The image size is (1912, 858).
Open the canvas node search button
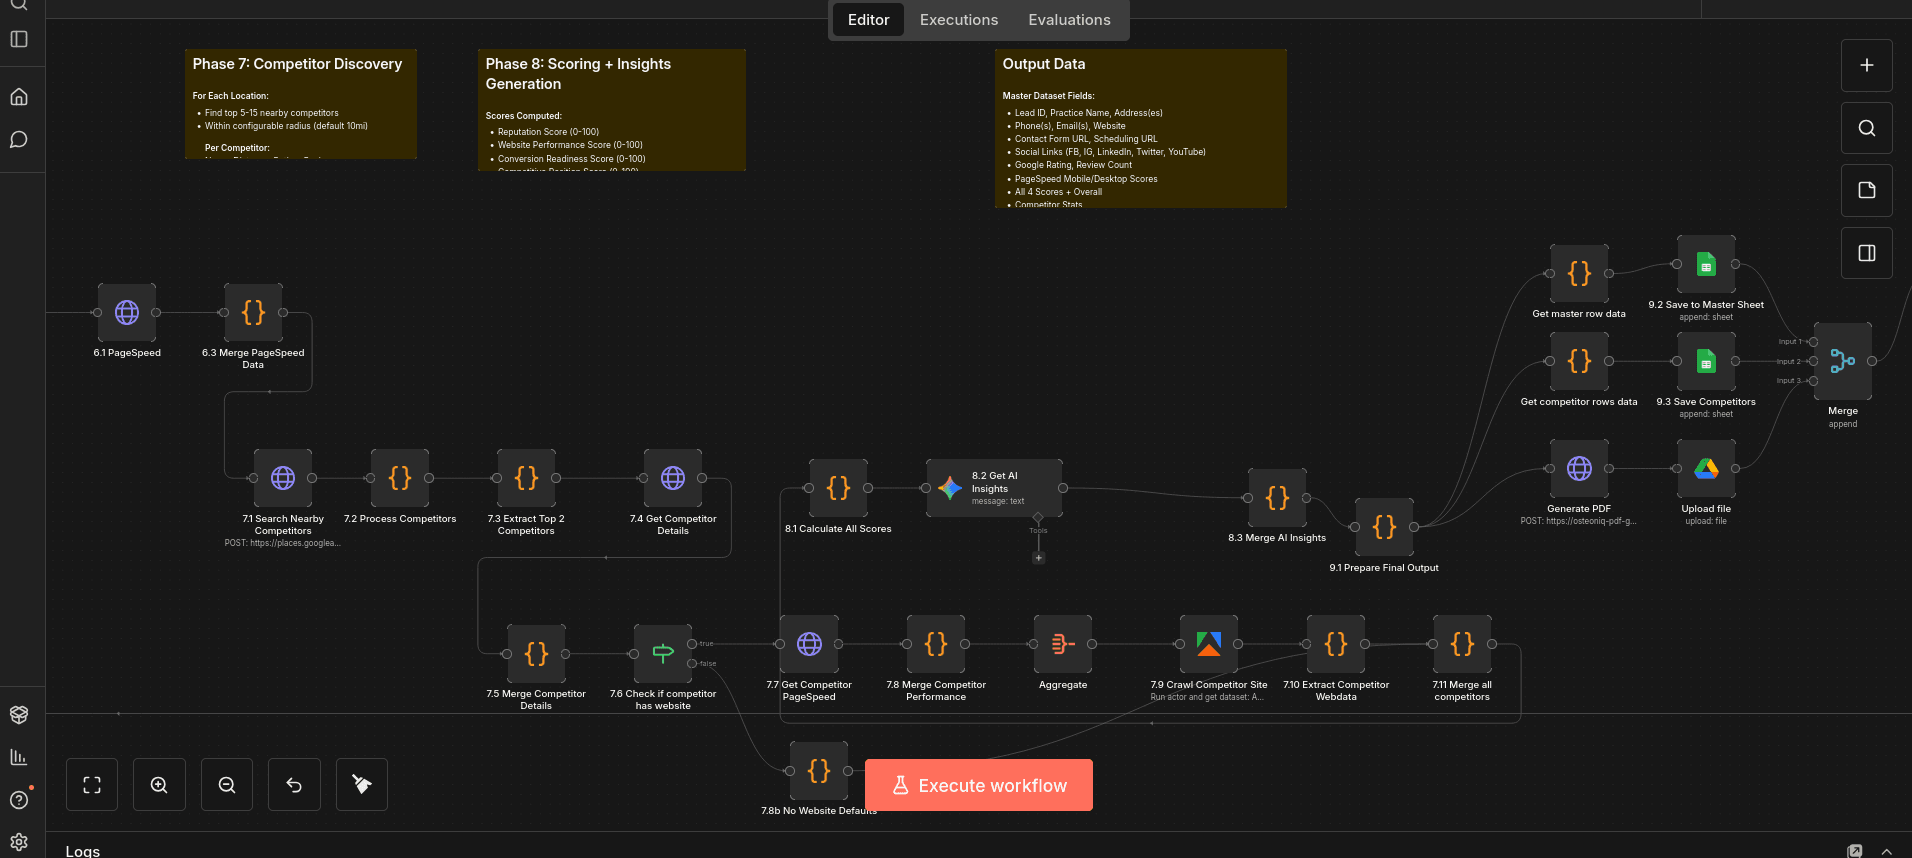[x=1867, y=128]
